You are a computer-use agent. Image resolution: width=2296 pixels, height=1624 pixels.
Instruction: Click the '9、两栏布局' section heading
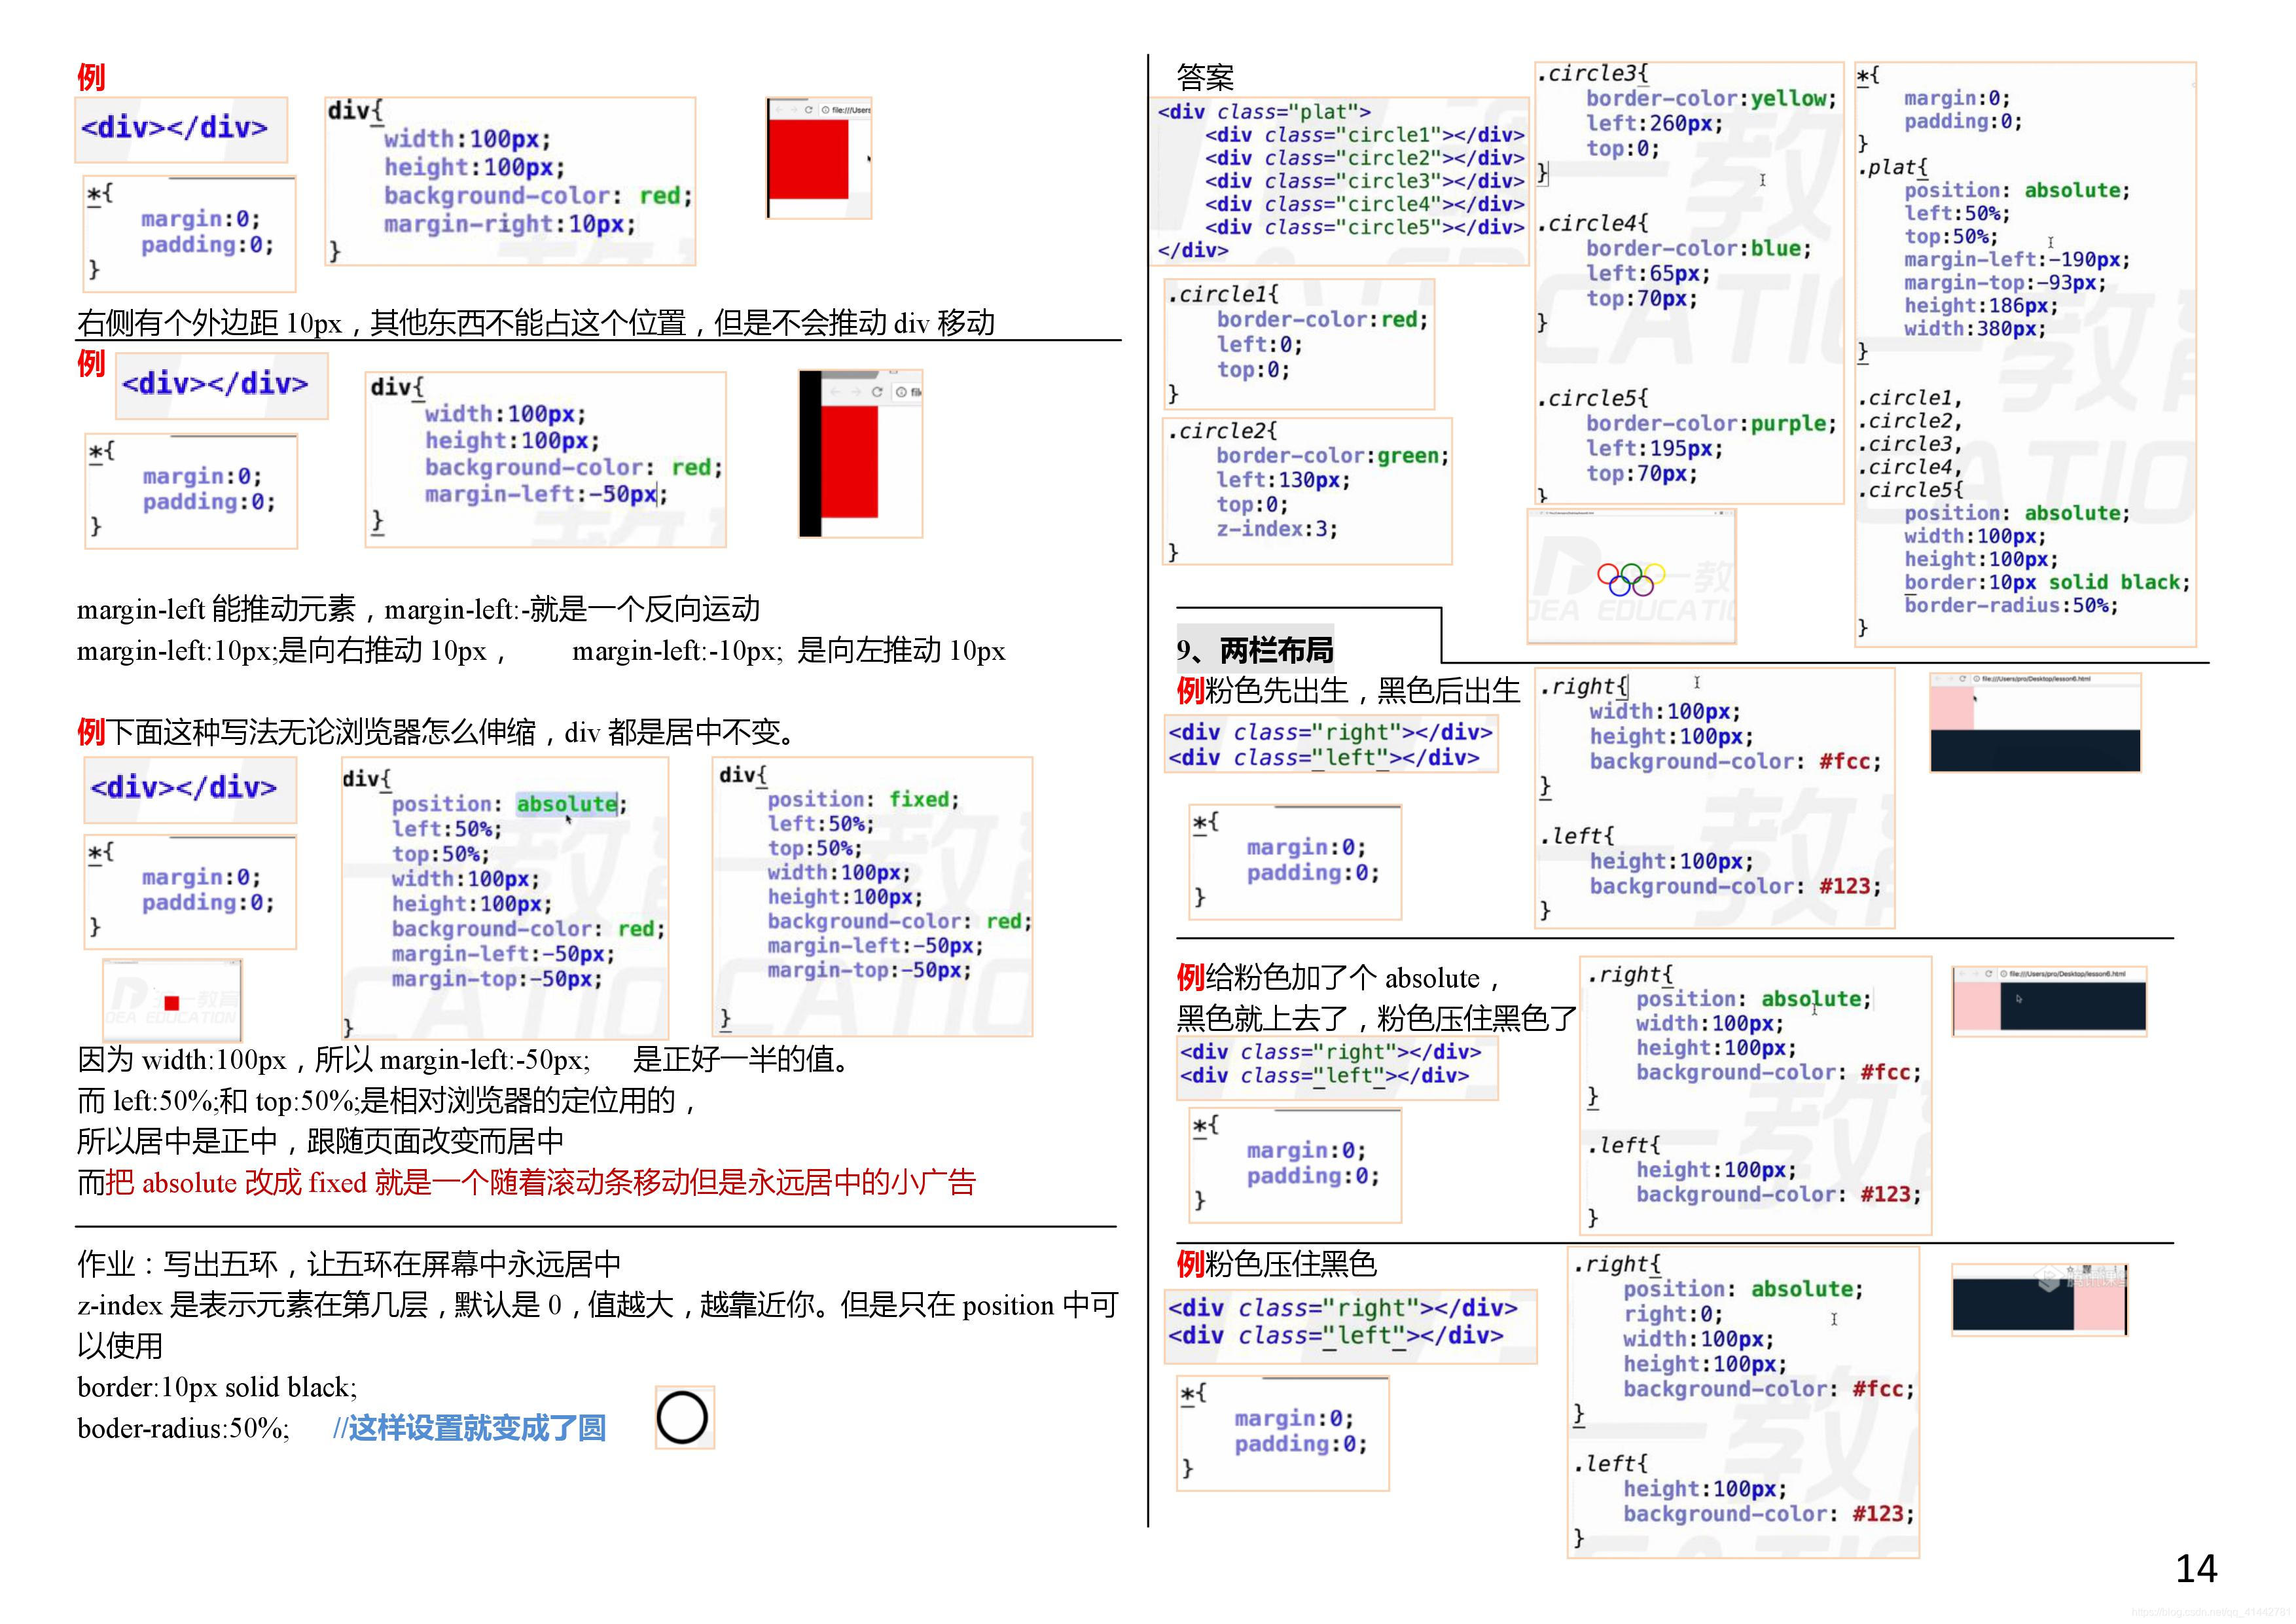1255,651
